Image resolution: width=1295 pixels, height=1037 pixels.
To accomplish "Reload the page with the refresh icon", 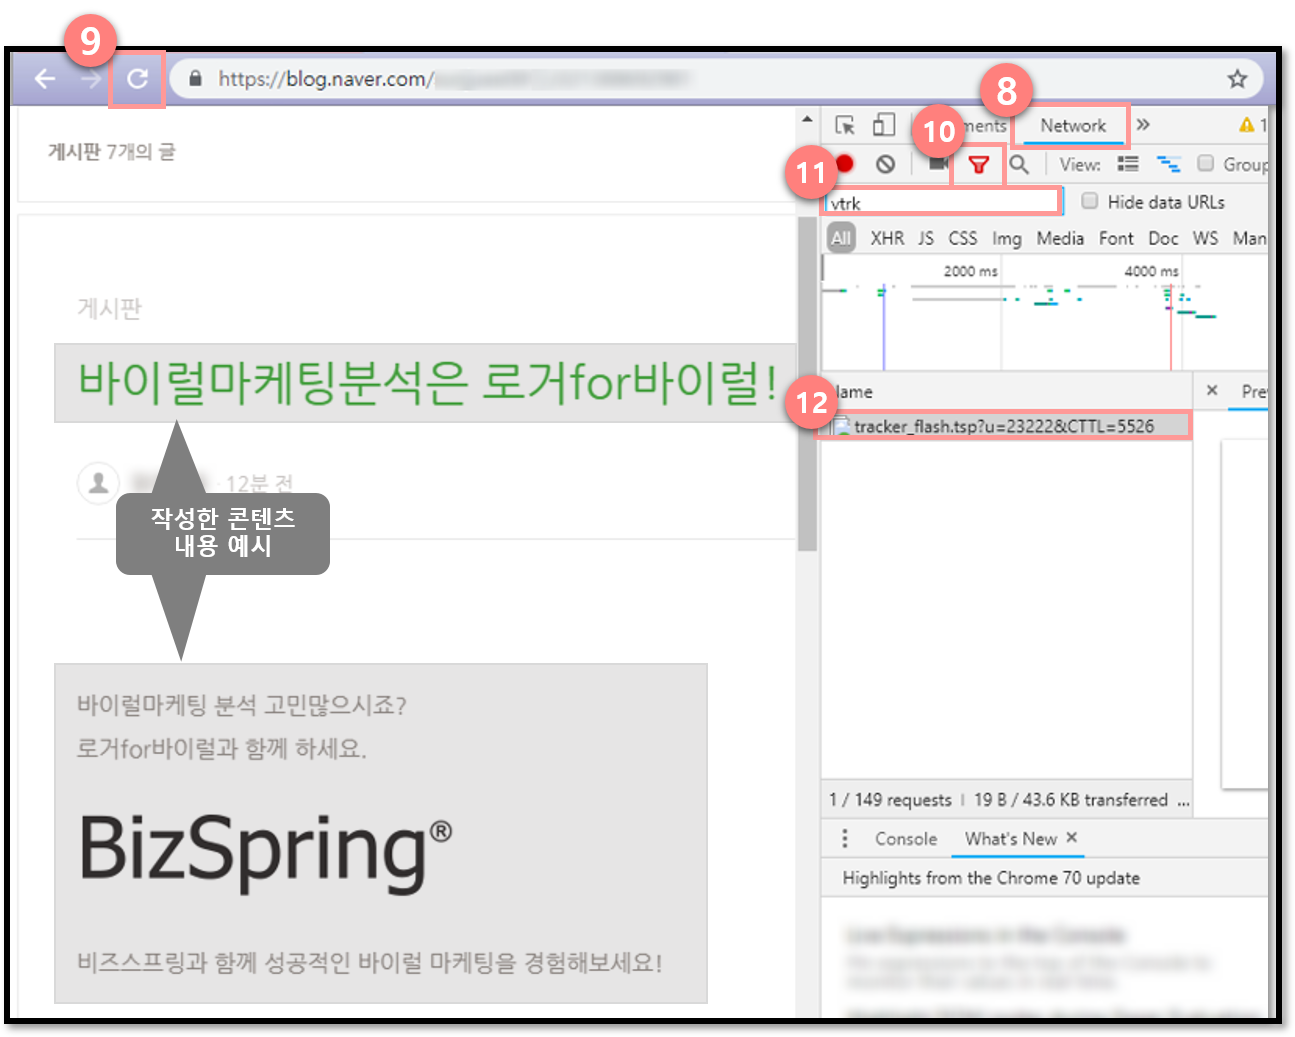I will tap(137, 78).
